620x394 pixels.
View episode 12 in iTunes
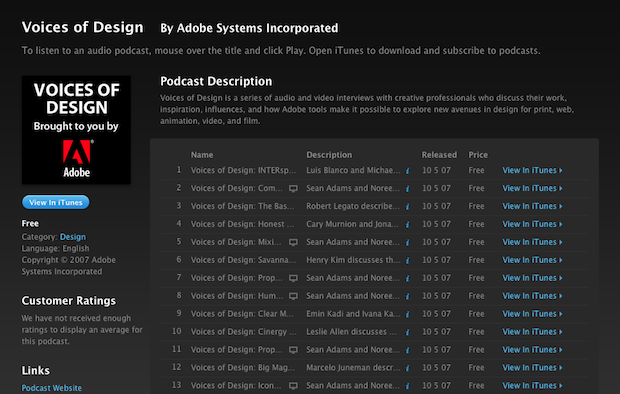pyautogui.click(x=532, y=367)
